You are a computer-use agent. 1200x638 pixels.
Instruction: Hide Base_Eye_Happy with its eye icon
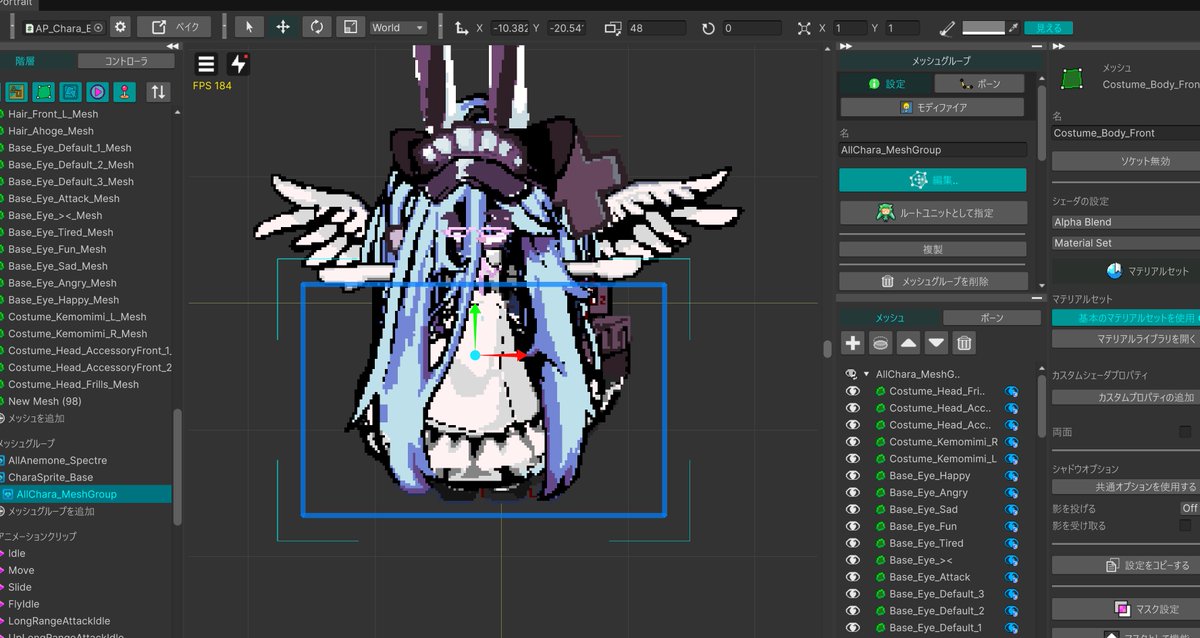(853, 475)
